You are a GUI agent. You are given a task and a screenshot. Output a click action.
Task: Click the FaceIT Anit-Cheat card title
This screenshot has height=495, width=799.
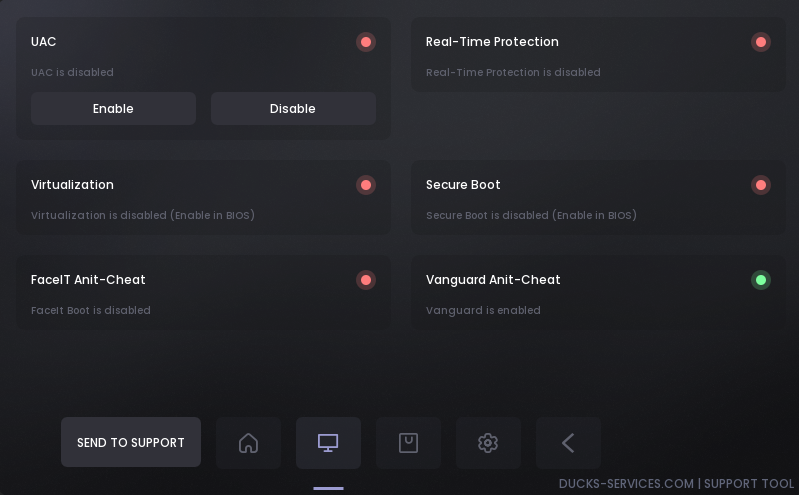(x=88, y=280)
